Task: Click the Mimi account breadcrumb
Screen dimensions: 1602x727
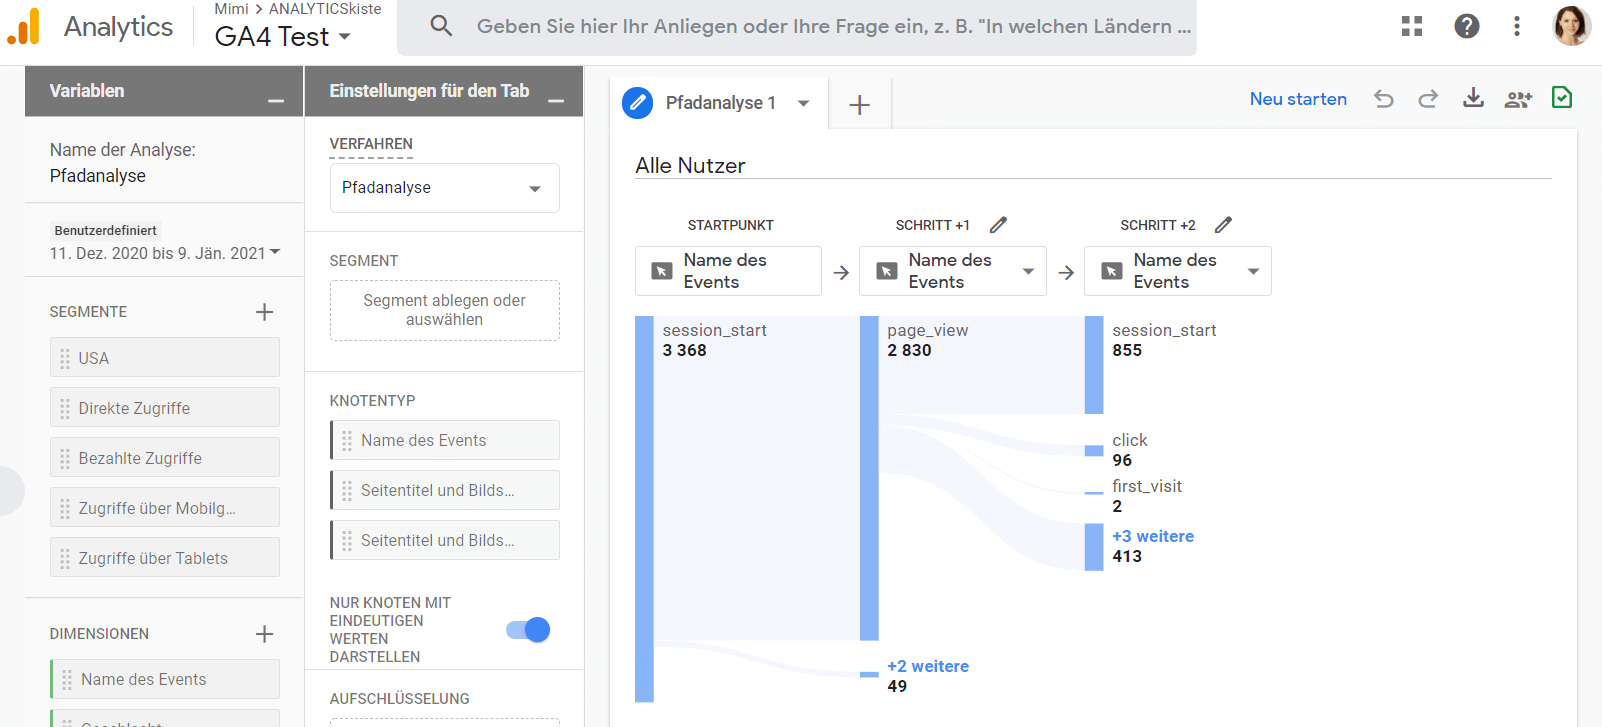Action: (231, 9)
